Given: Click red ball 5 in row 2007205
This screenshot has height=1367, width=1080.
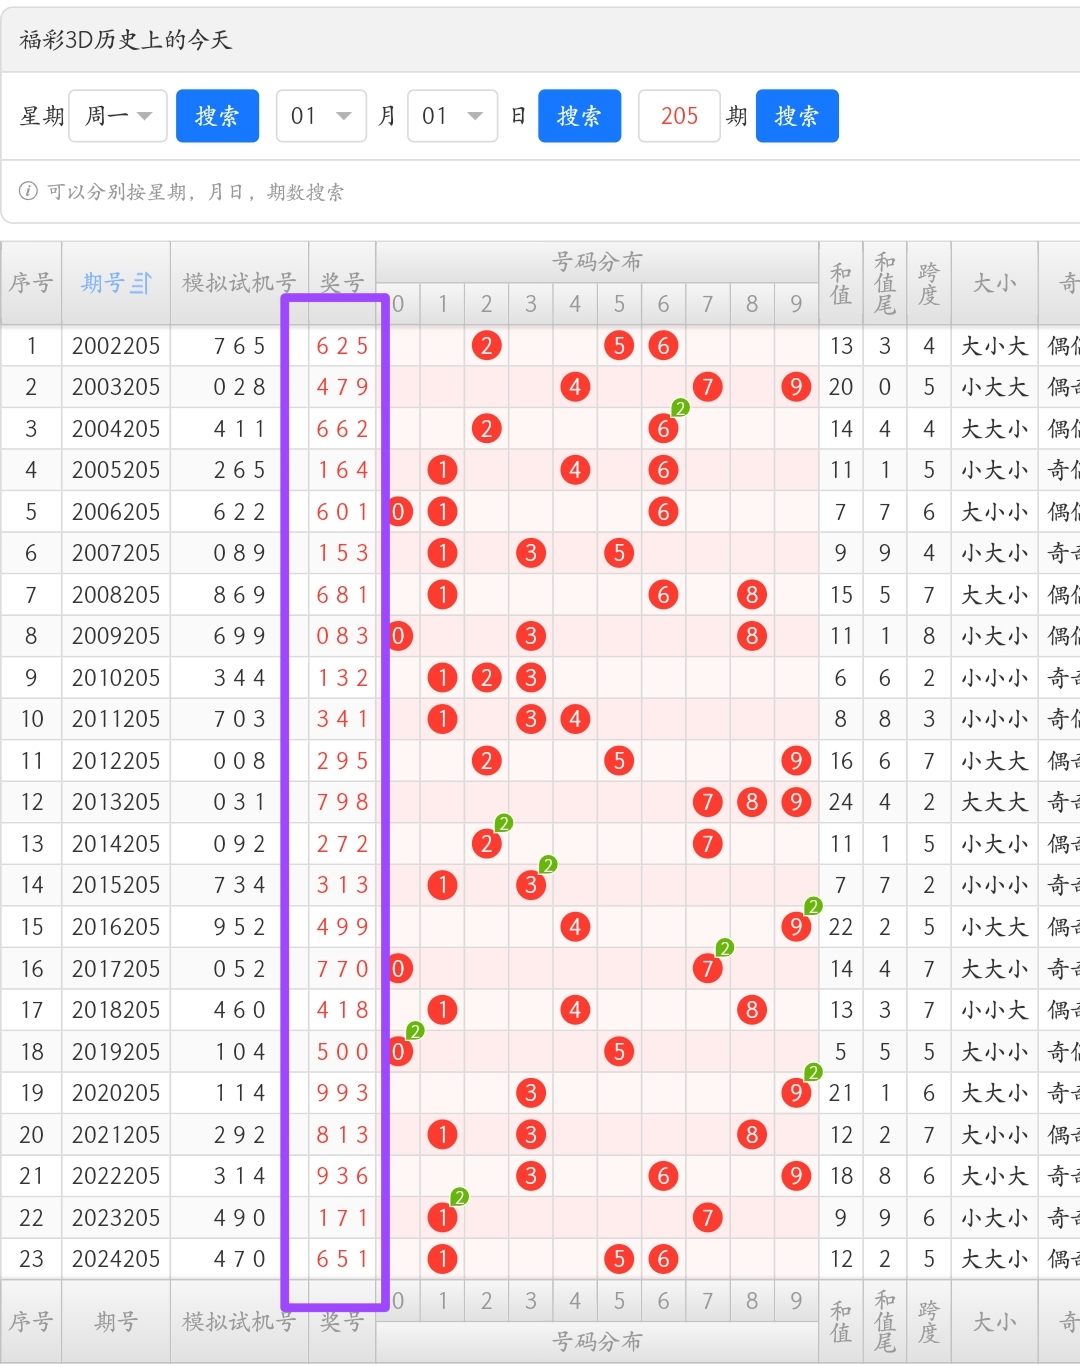Looking at the screenshot, I should (619, 553).
